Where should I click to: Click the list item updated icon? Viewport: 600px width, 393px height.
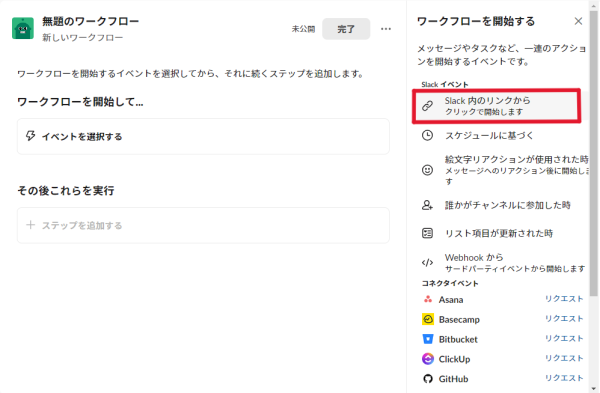427,233
